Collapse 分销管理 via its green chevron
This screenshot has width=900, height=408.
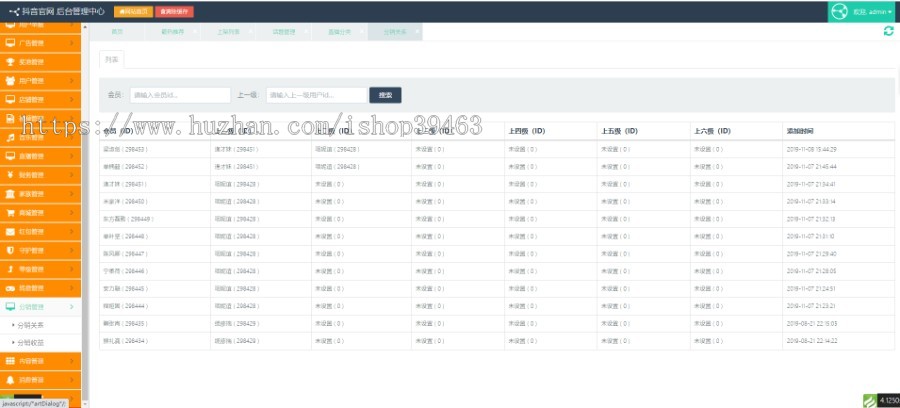tap(71, 307)
